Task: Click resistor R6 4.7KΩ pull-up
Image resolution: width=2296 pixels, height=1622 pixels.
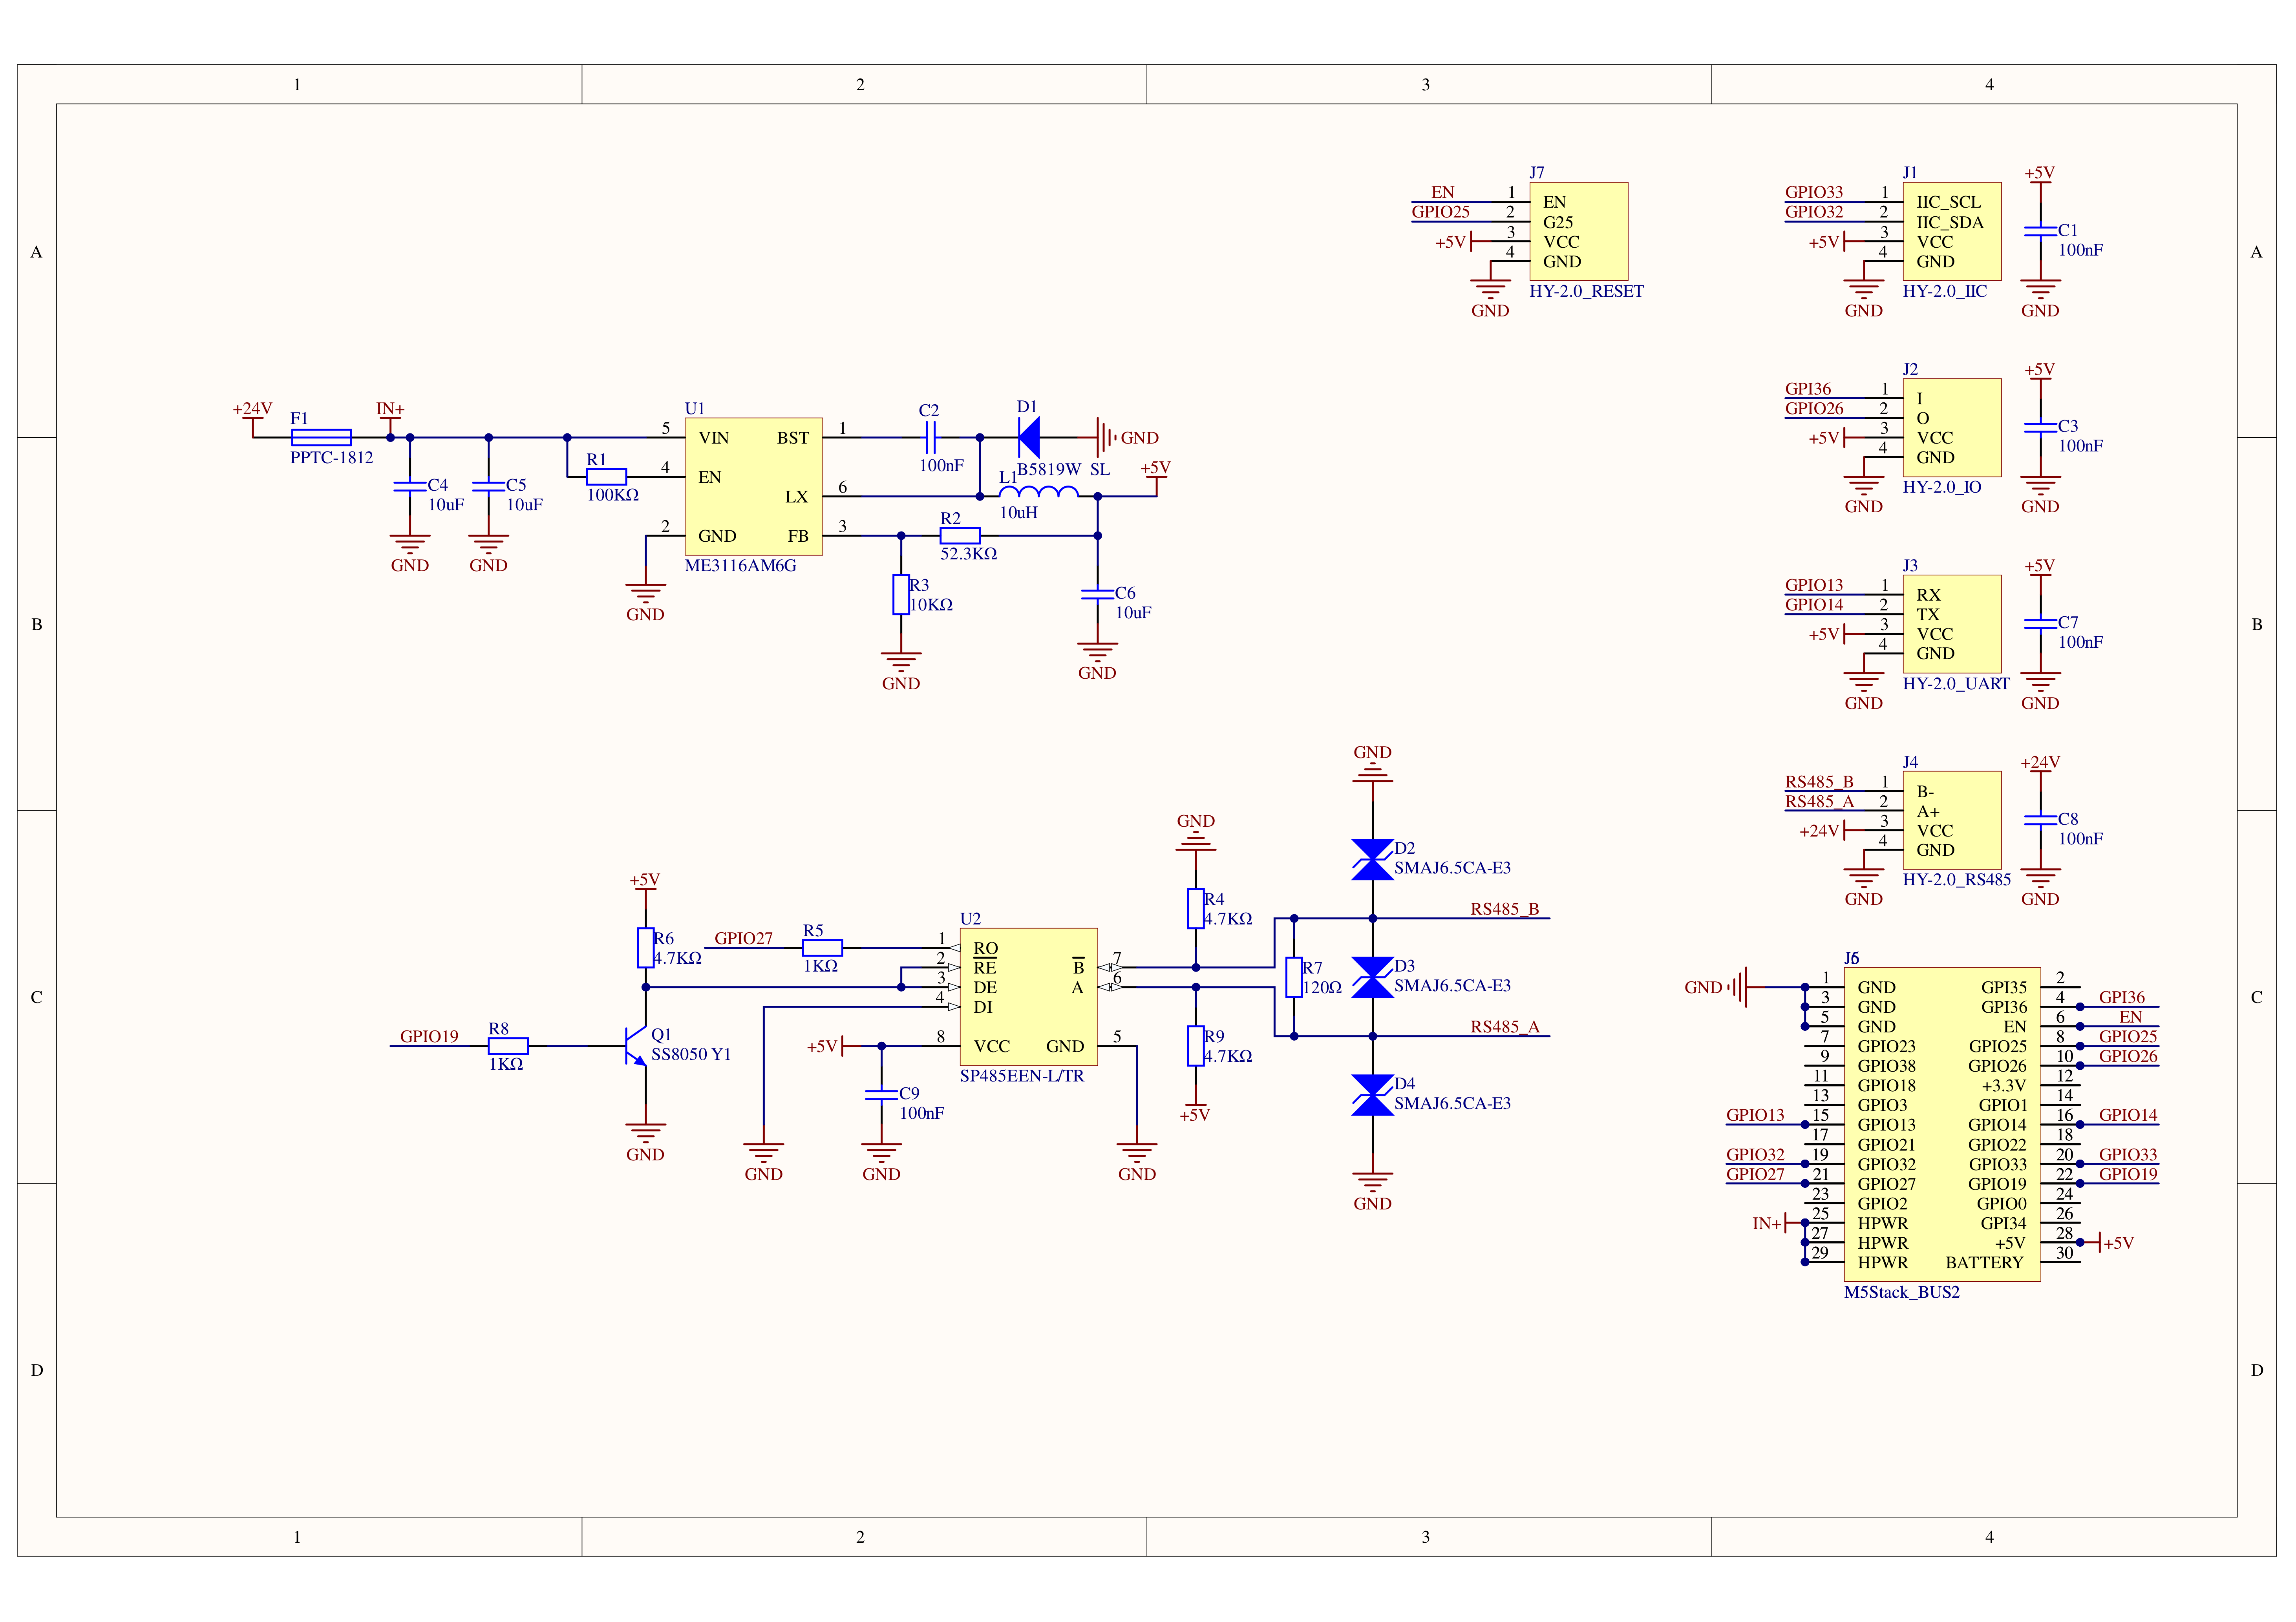Action: pos(646,948)
